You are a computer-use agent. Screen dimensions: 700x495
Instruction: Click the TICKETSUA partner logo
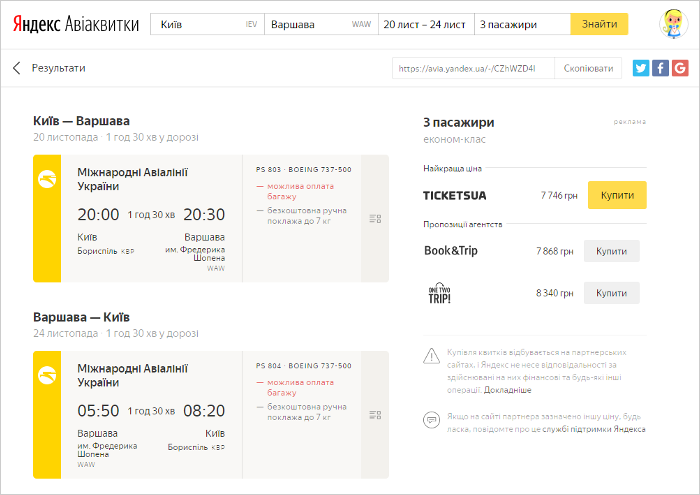[454, 196]
